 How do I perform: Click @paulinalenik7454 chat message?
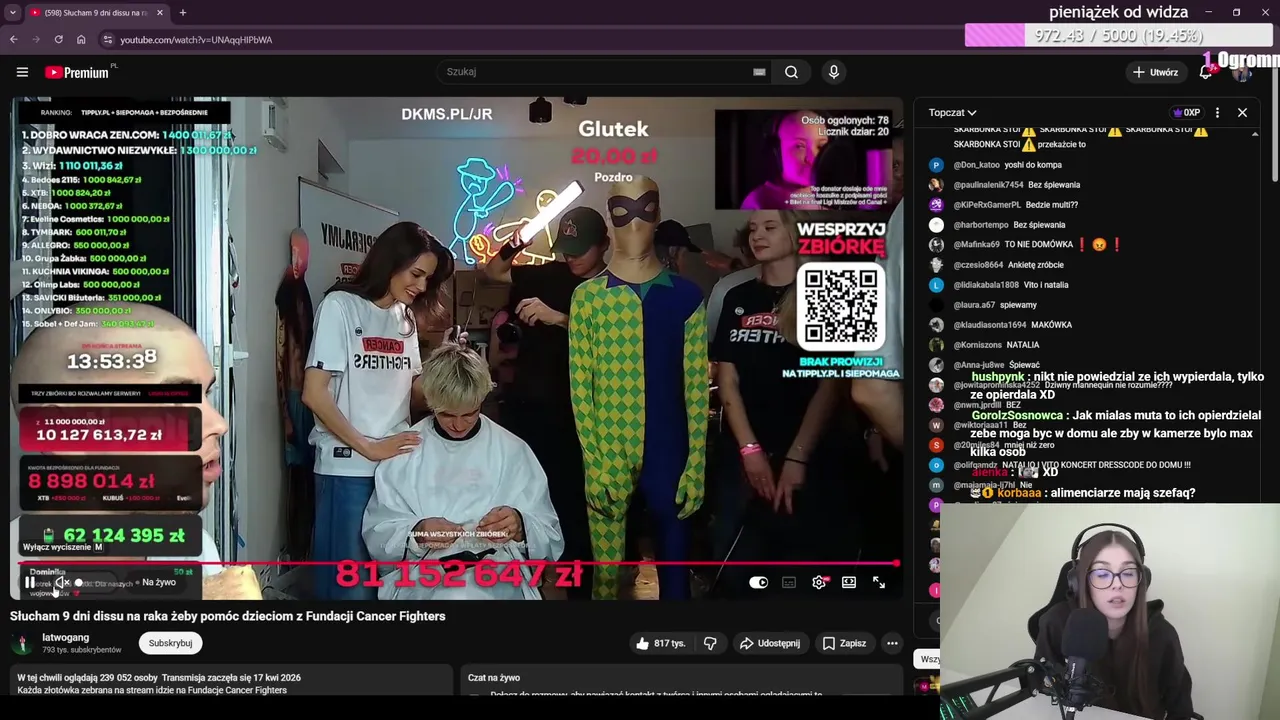(x=1016, y=185)
